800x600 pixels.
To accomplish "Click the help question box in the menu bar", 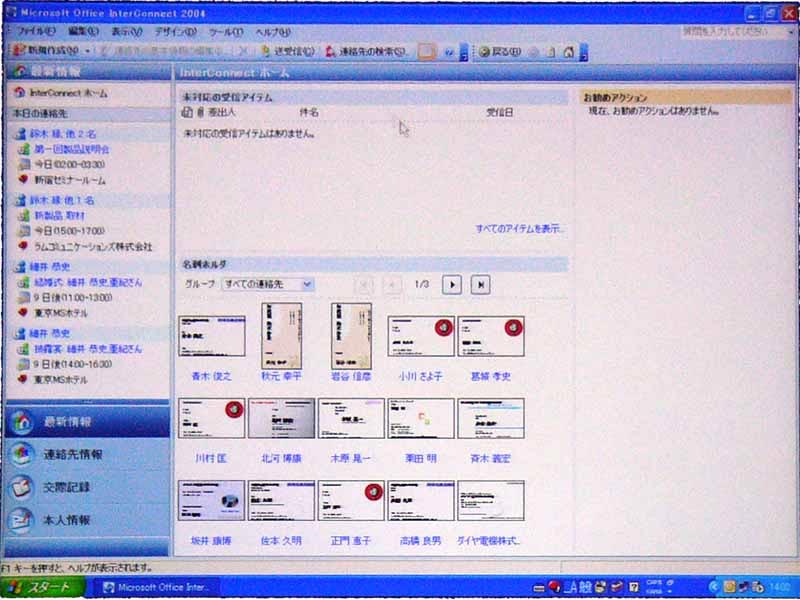I will (x=734, y=32).
